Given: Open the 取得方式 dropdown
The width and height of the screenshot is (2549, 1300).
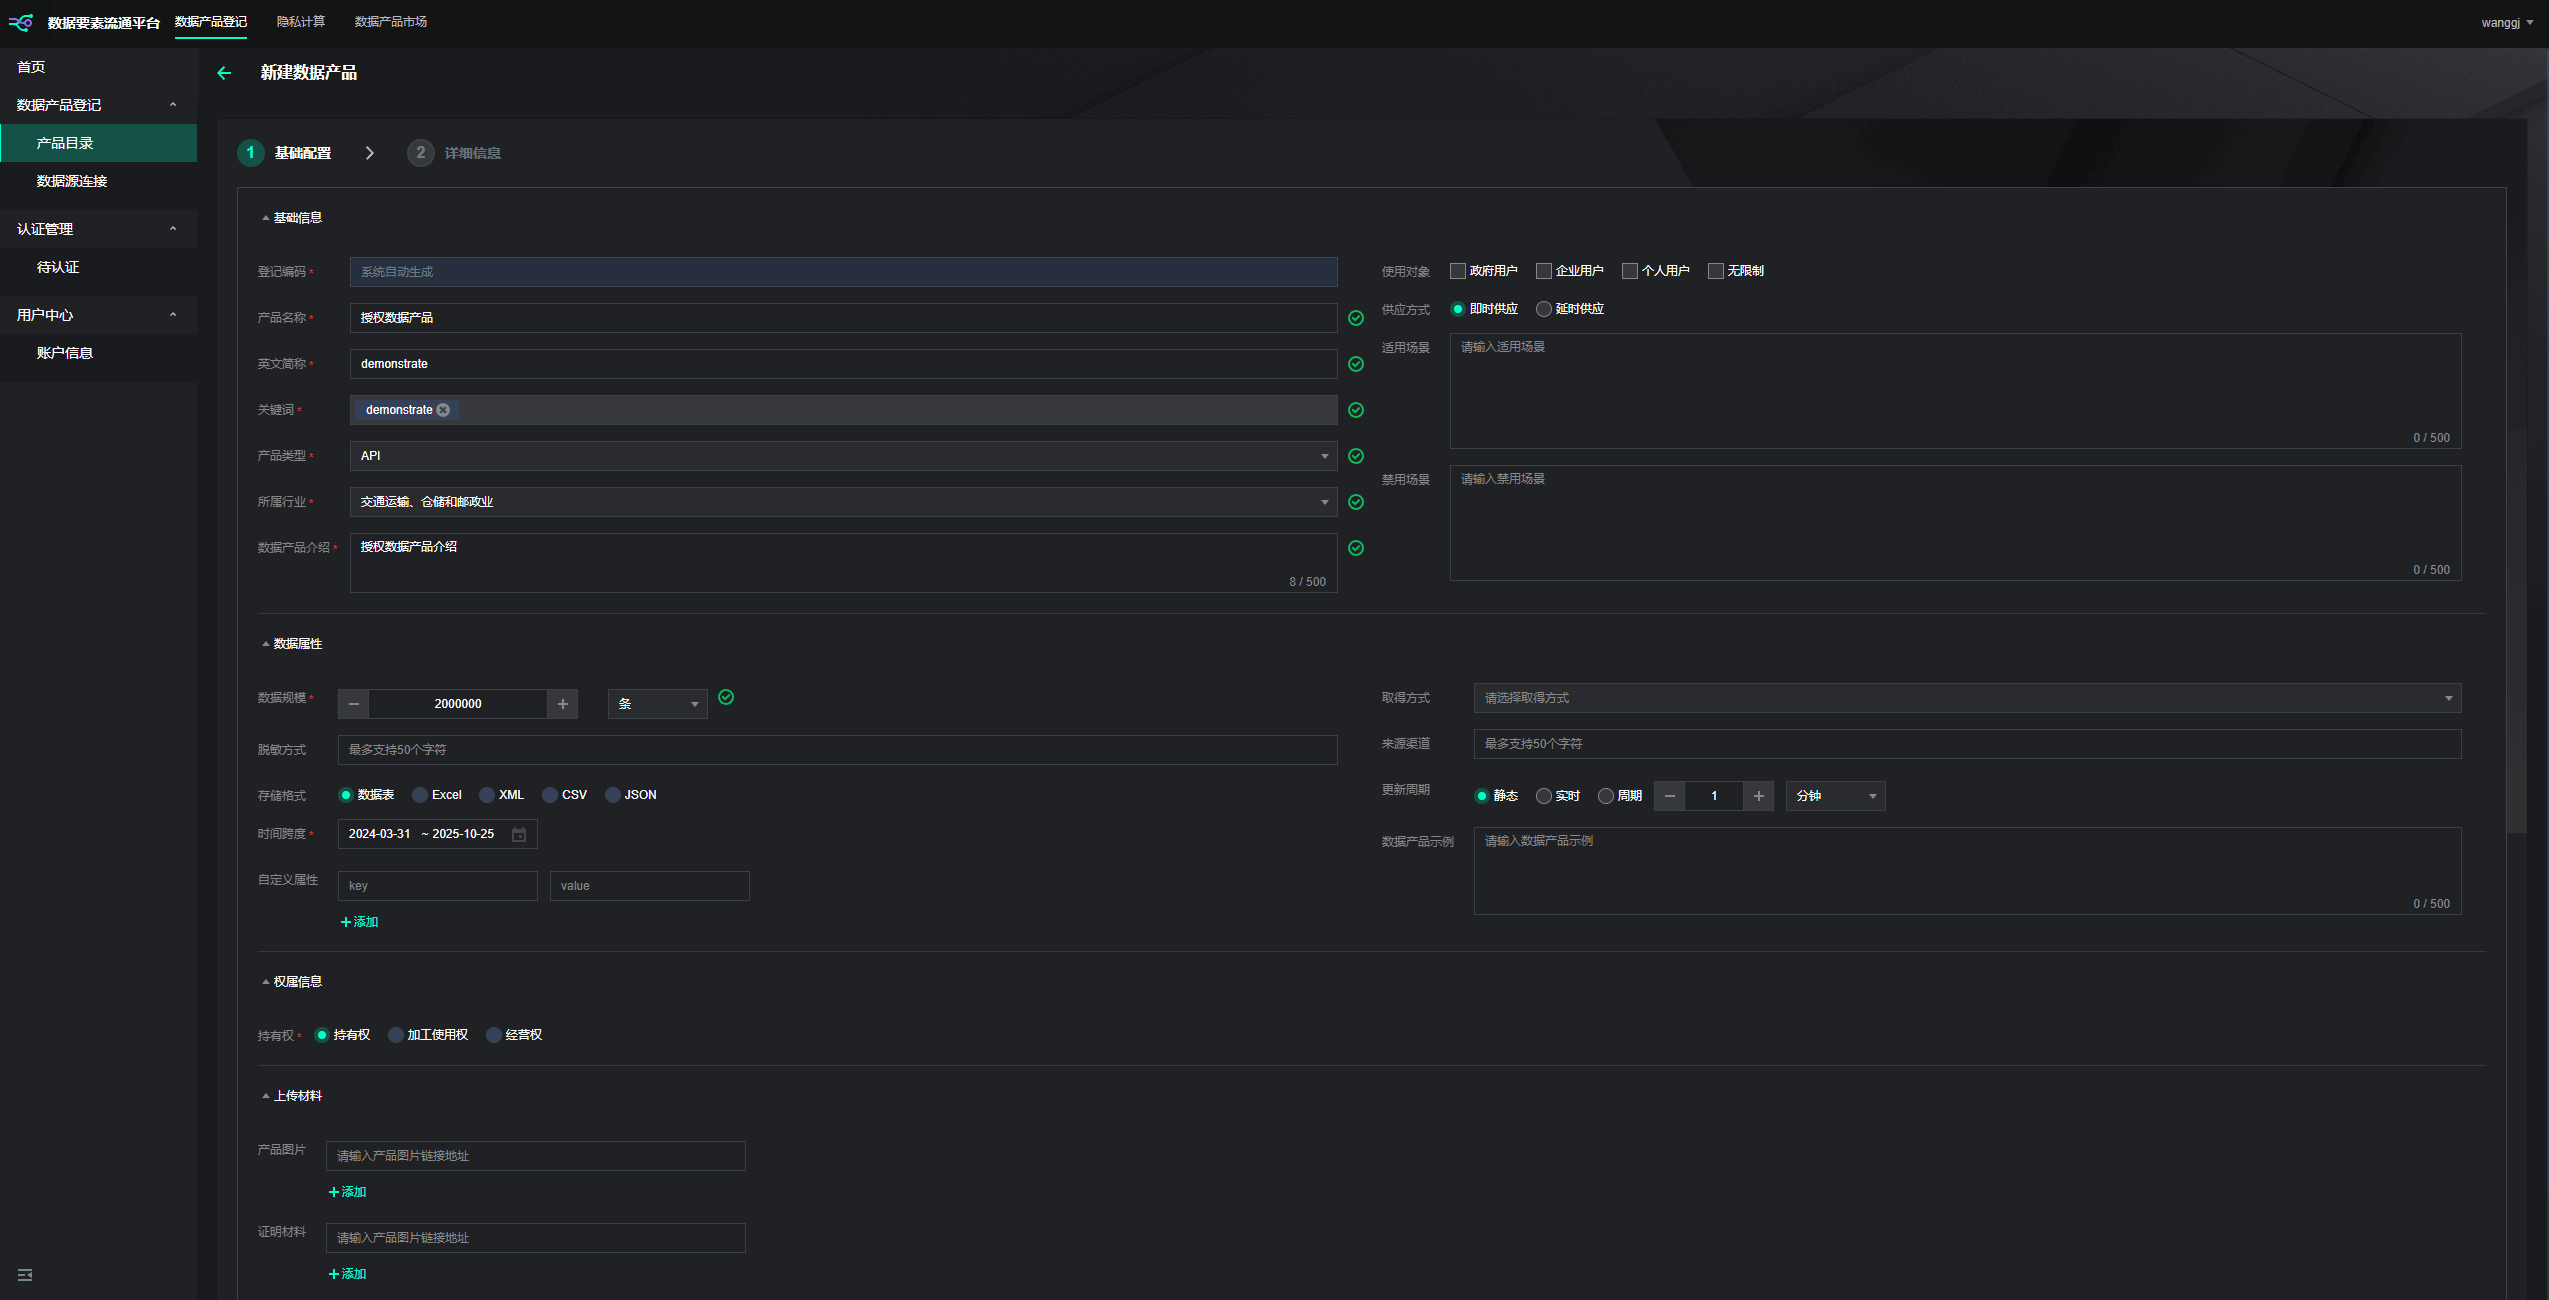Looking at the screenshot, I should pos(1966,698).
